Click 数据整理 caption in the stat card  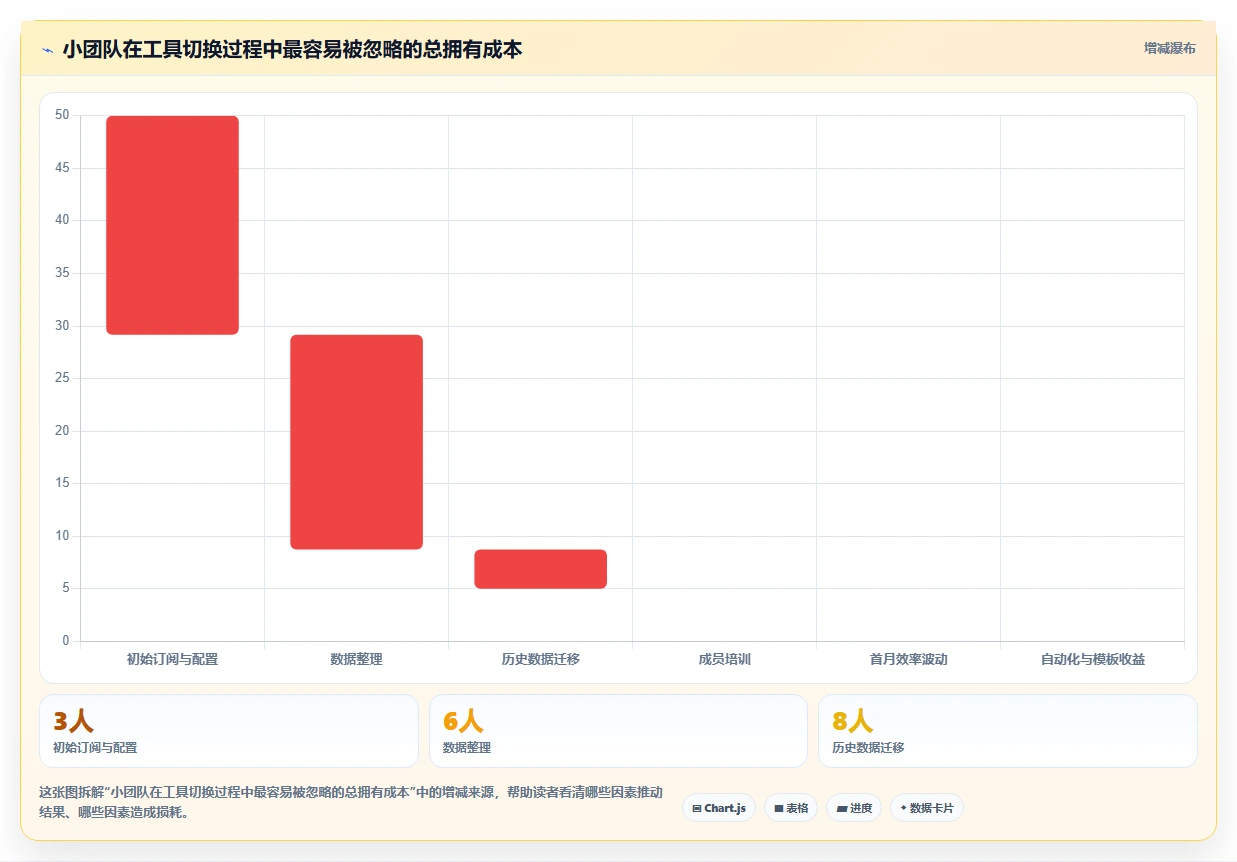(x=467, y=748)
